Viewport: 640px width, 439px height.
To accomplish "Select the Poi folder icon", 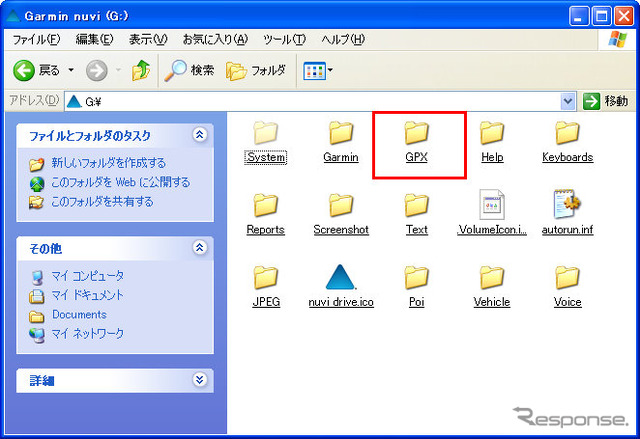I will point(416,277).
